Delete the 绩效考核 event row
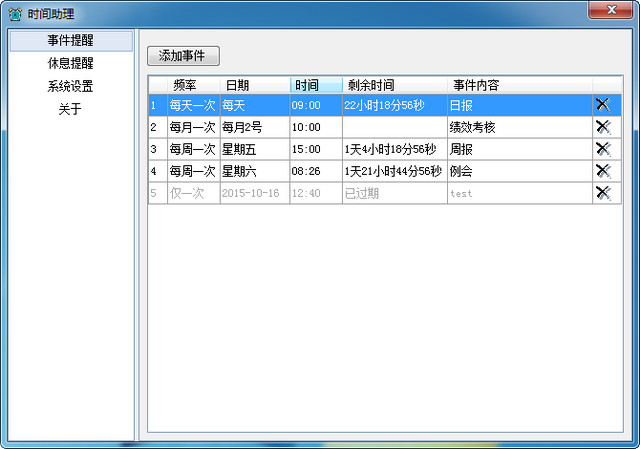640x449 pixels. [603, 127]
